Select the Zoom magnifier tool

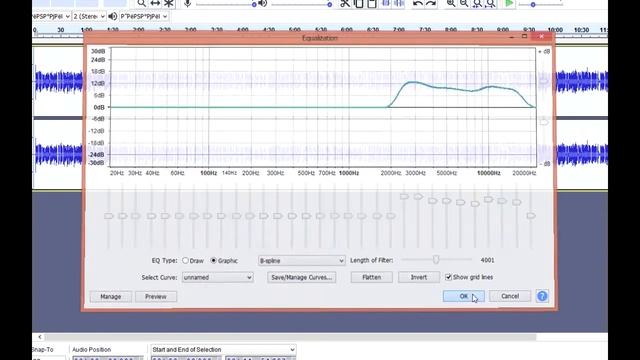(141, 4)
